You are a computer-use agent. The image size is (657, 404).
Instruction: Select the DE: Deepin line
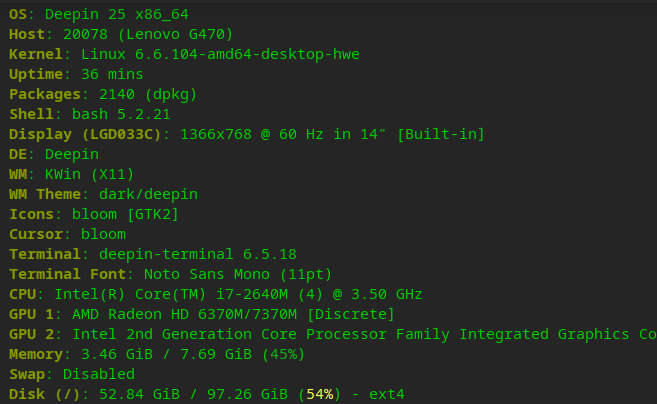pyautogui.click(x=54, y=155)
